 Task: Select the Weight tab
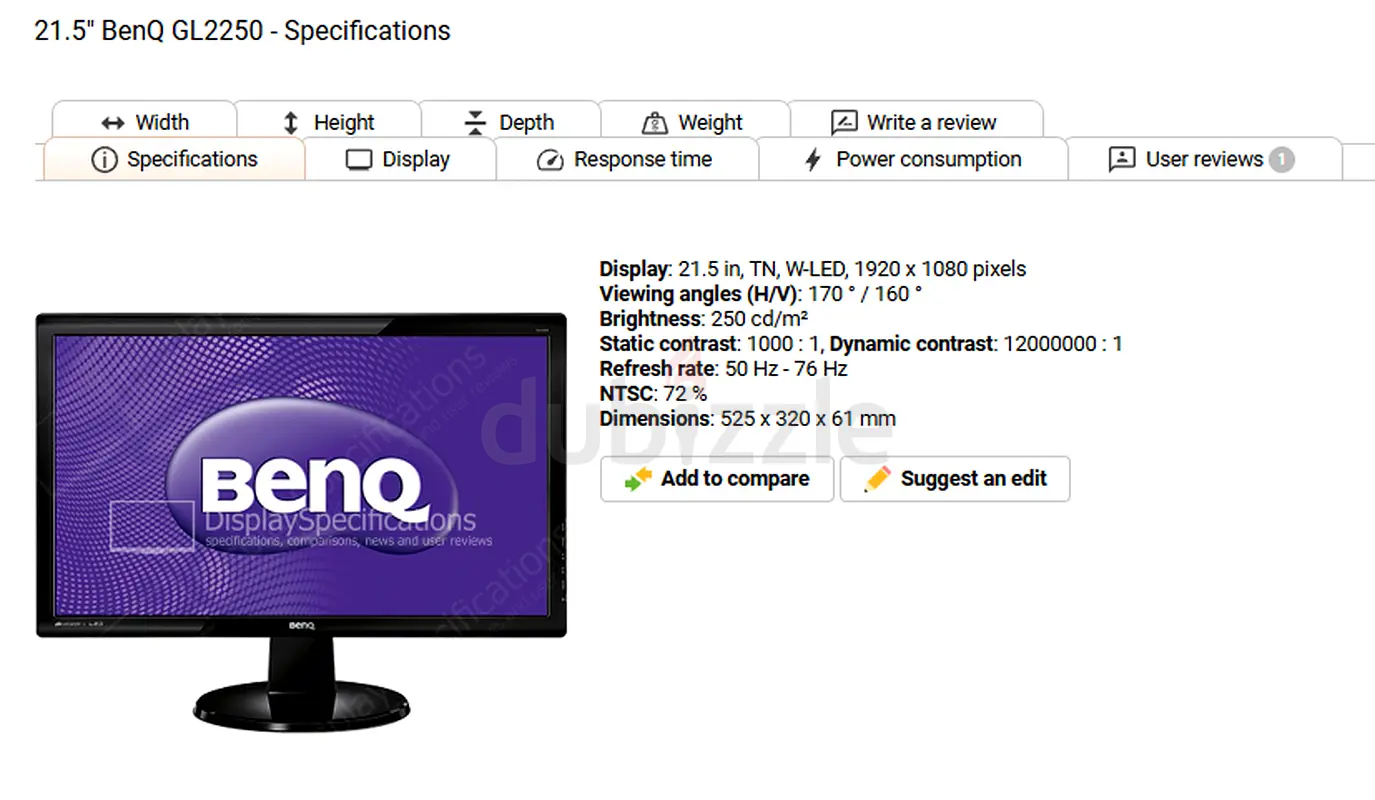pos(694,121)
